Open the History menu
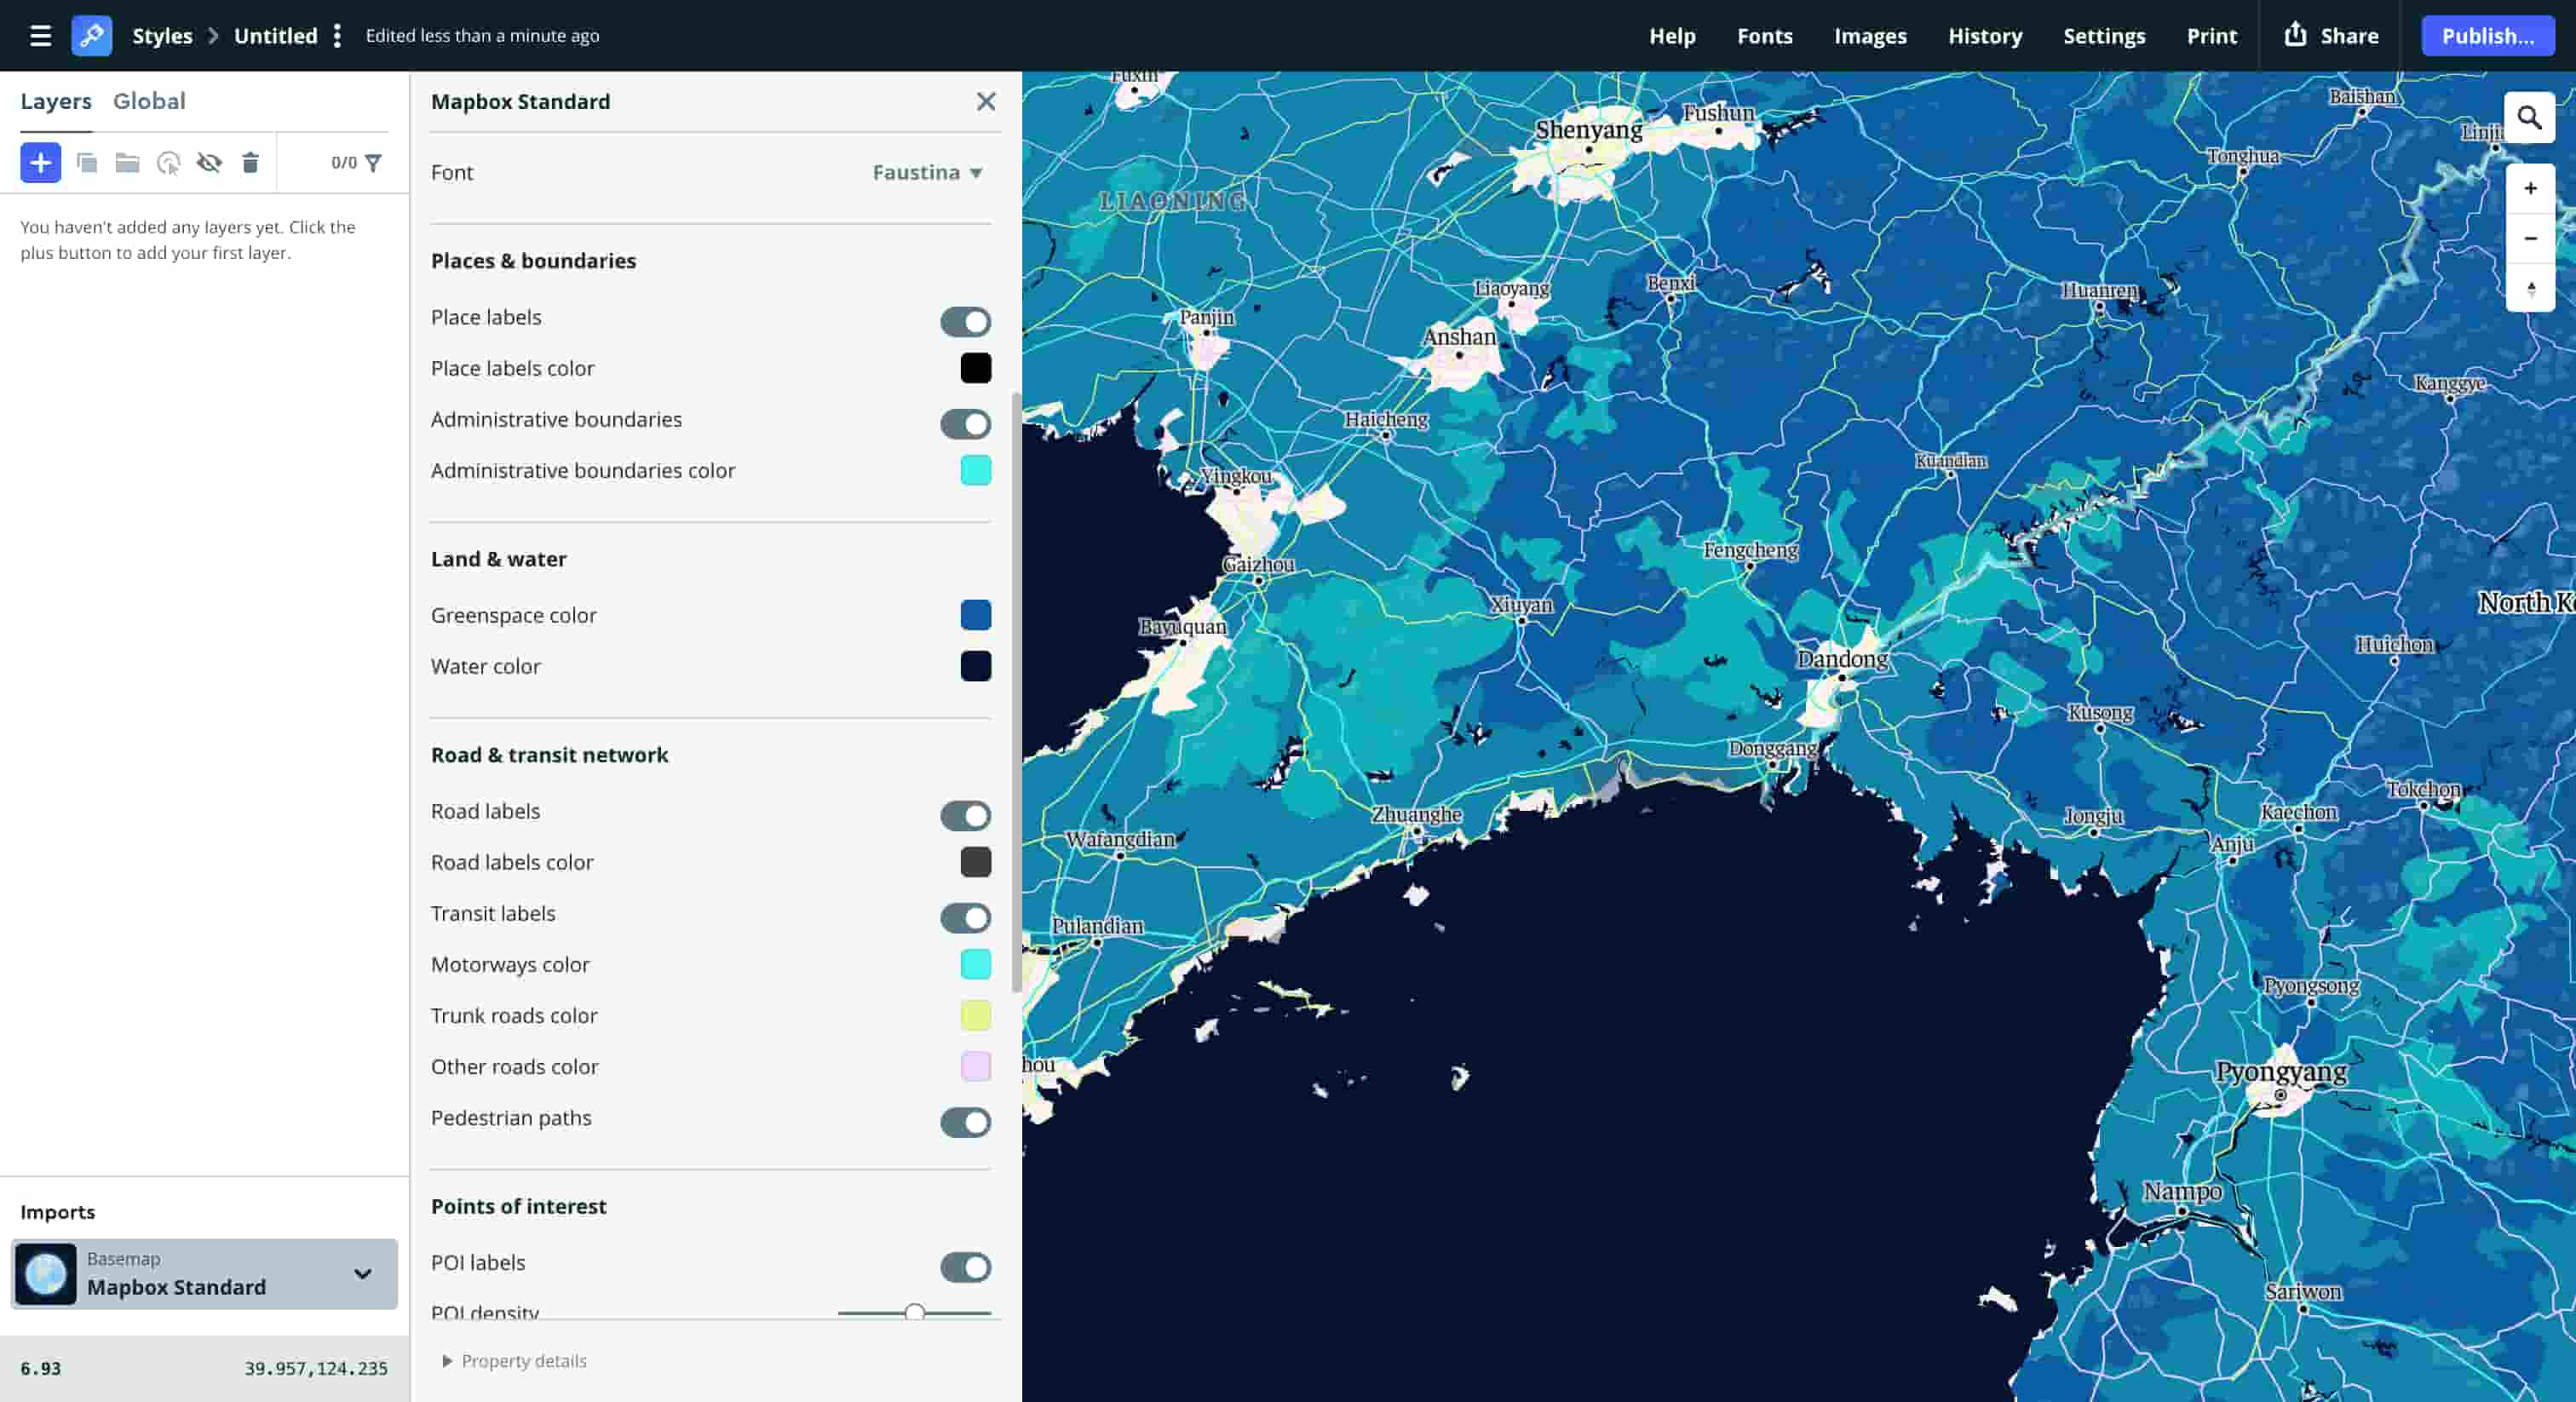Image resolution: width=2576 pixels, height=1402 pixels. [1985, 35]
